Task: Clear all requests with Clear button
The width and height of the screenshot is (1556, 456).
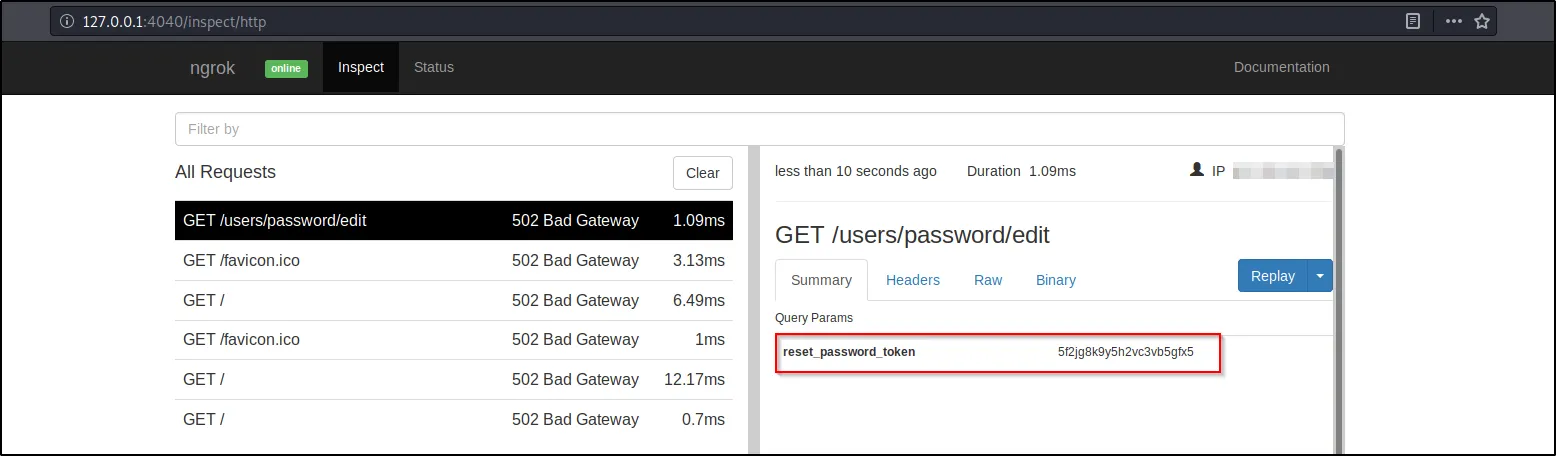Action: (702, 173)
